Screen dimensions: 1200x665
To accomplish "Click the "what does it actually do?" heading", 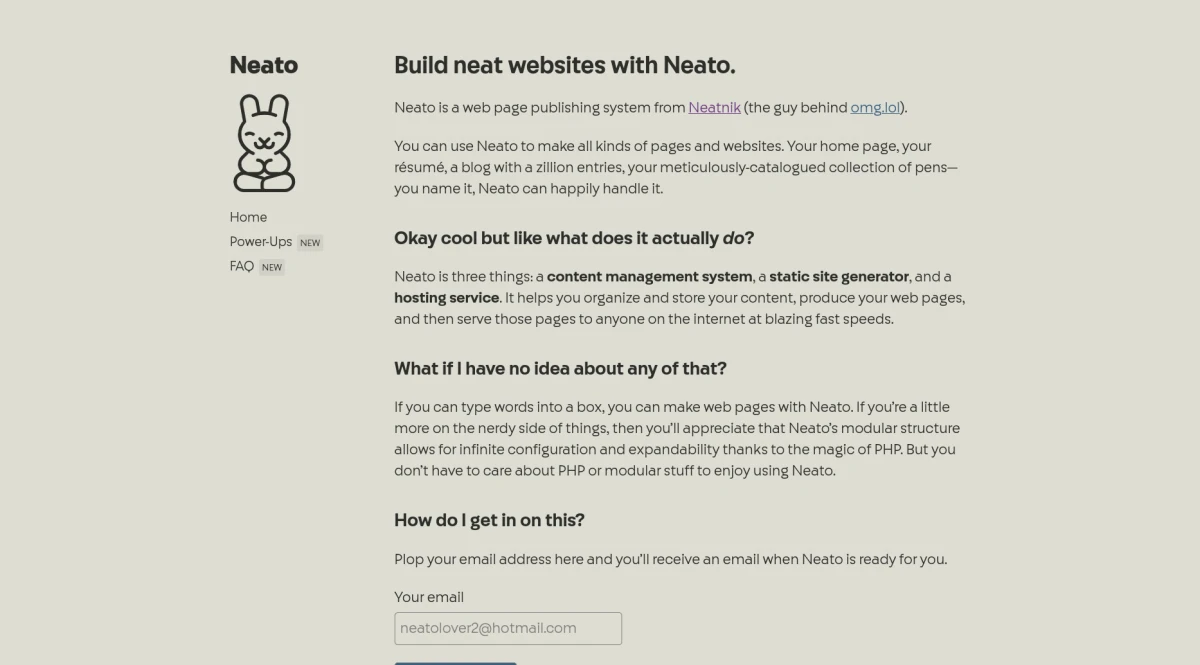I will coord(574,238).
